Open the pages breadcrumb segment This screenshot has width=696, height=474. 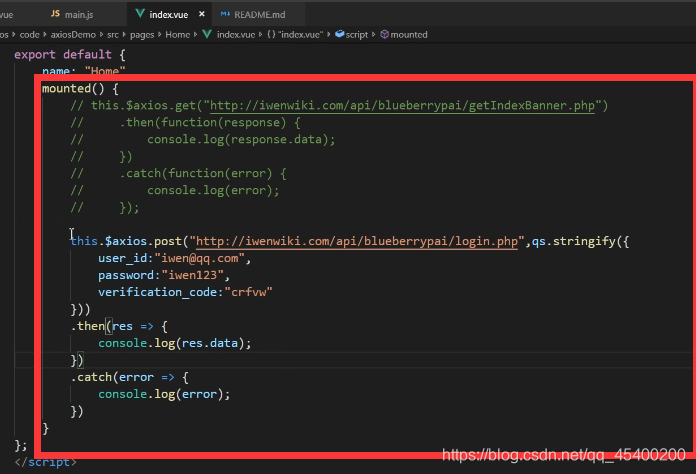click(x=142, y=35)
